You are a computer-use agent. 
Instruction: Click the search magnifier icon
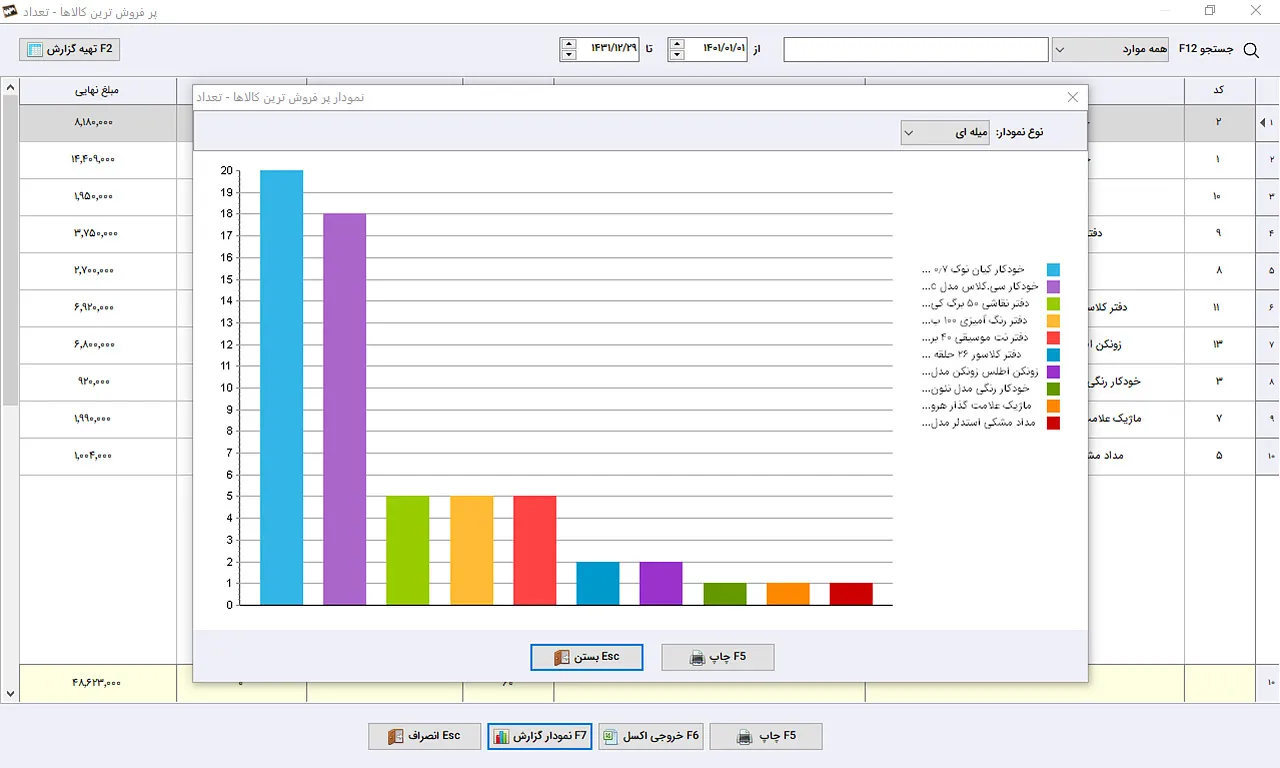pos(1250,49)
